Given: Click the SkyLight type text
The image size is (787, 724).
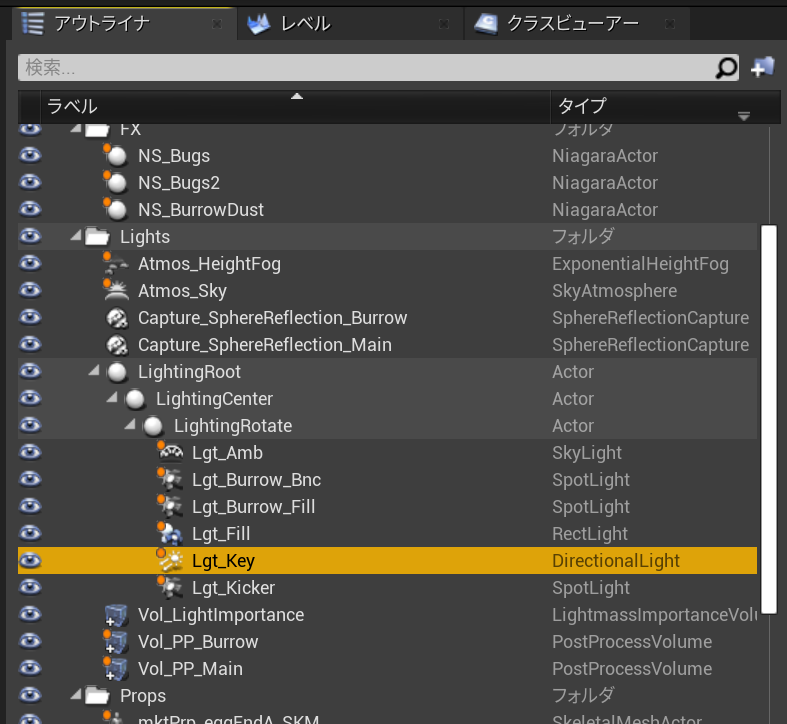Looking at the screenshot, I should coord(587,453).
